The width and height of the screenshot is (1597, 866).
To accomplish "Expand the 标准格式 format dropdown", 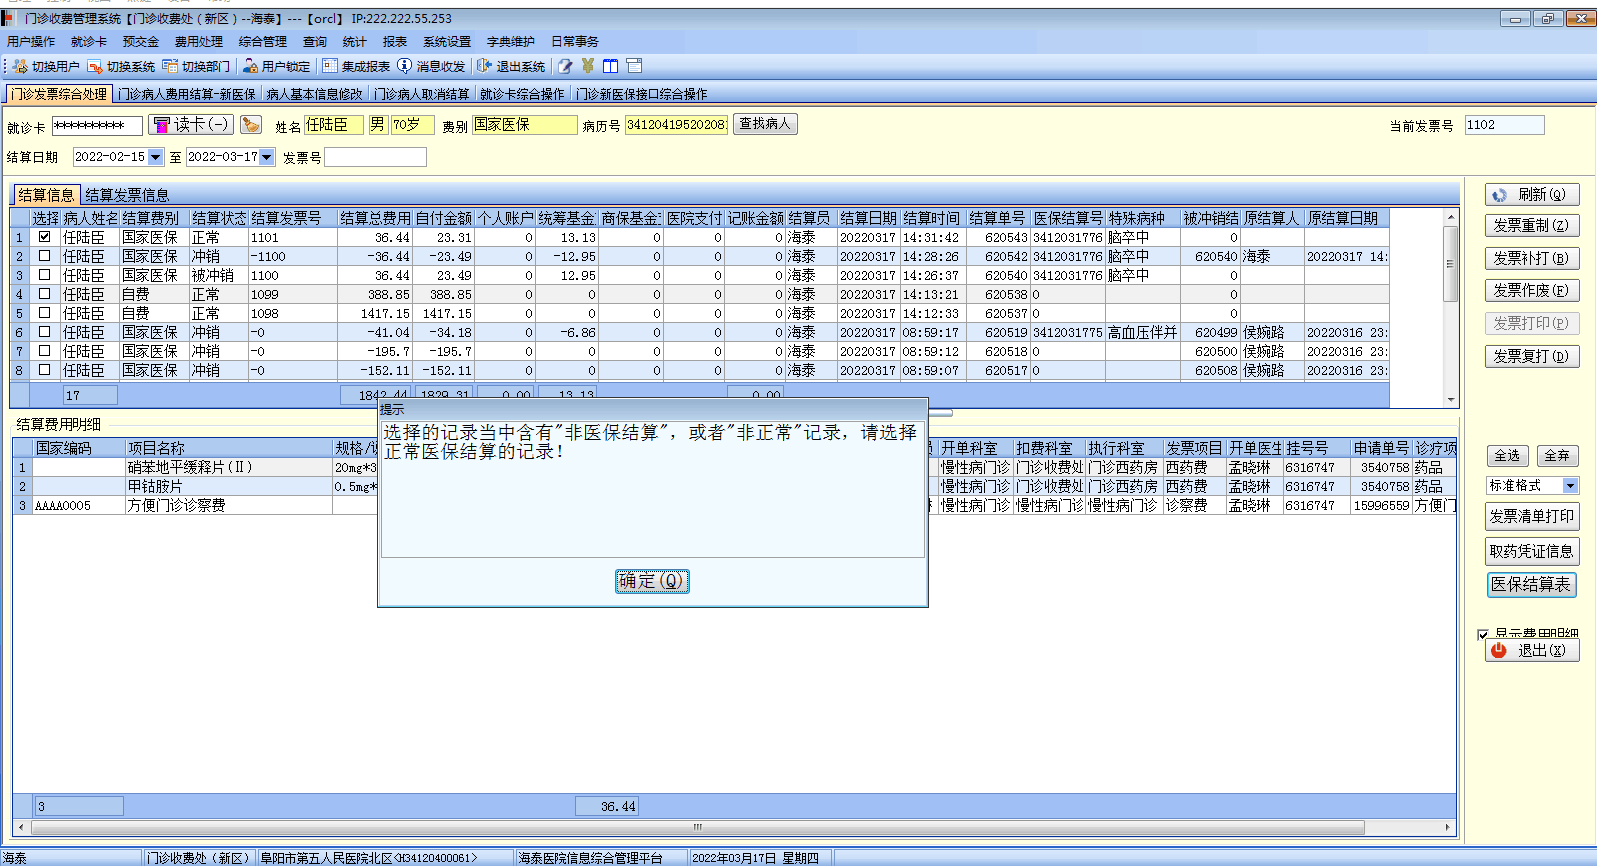I will (x=1570, y=486).
